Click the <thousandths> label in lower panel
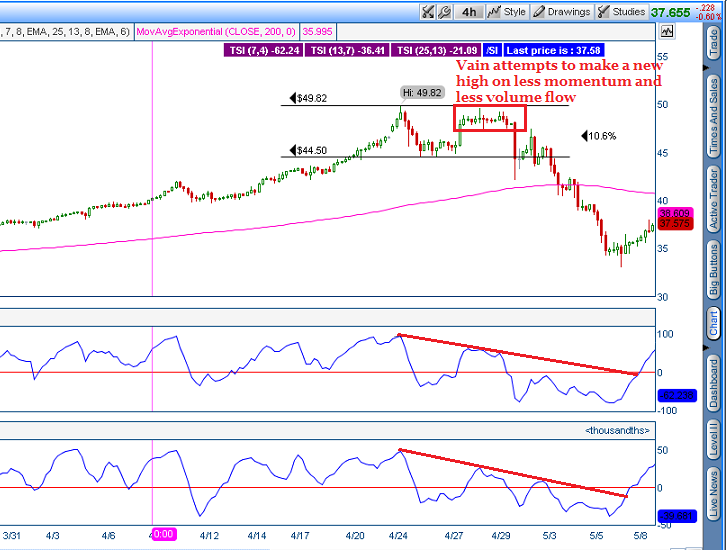This screenshot has height=551, width=727. click(x=617, y=430)
